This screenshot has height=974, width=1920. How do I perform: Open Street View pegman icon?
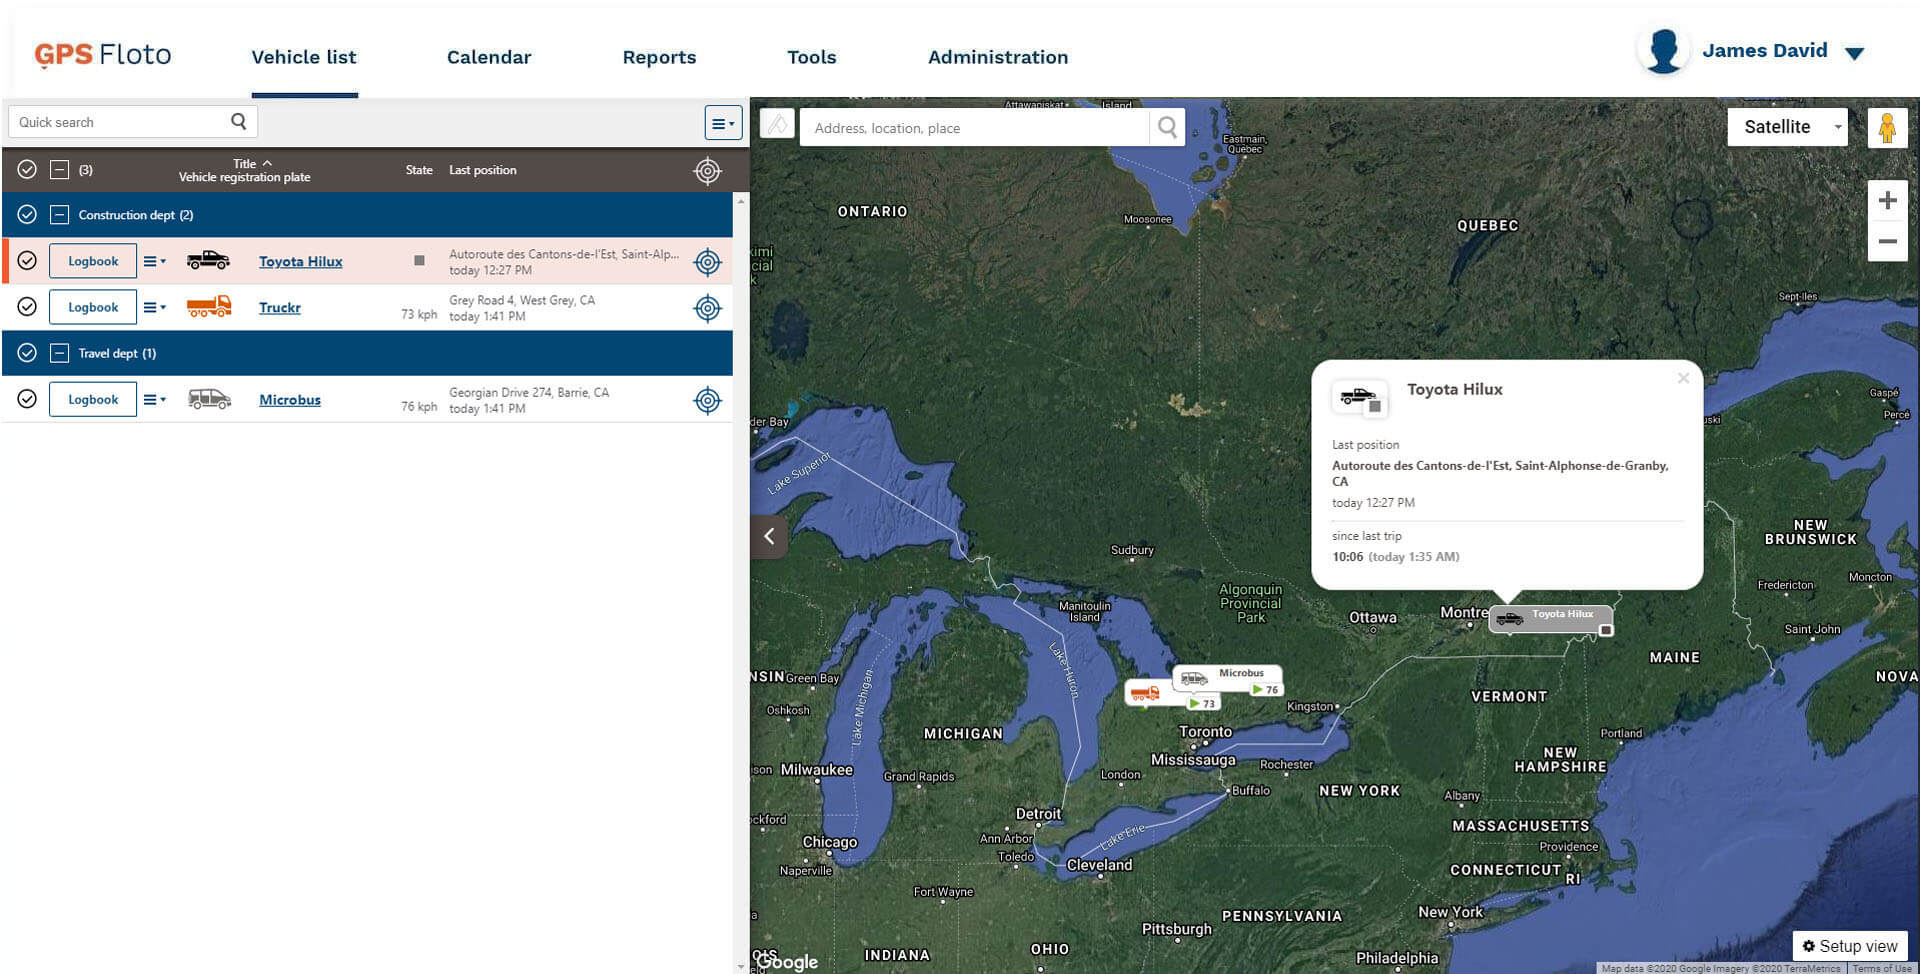(x=1887, y=128)
